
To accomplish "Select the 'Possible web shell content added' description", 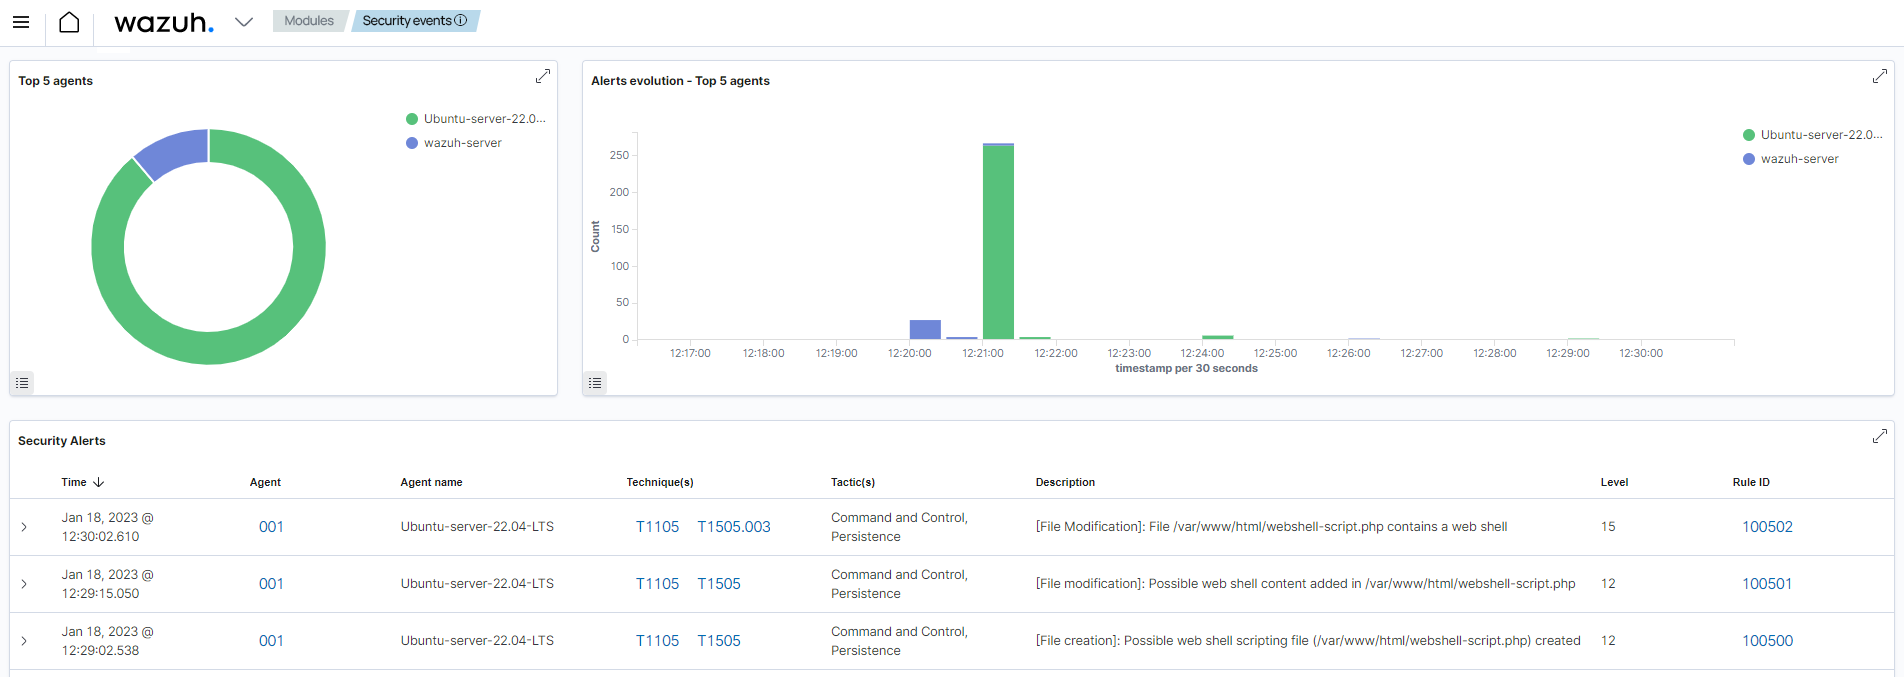I will 1305,584.
